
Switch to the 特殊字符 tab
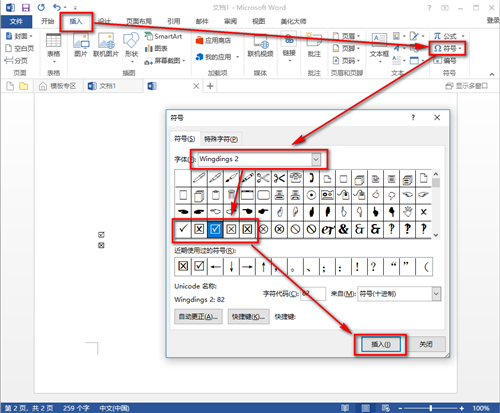click(221, 139)
